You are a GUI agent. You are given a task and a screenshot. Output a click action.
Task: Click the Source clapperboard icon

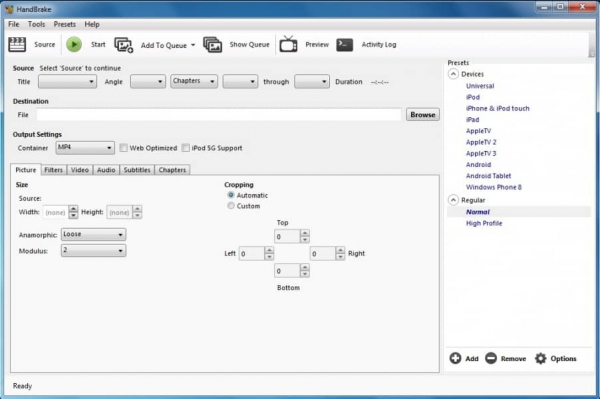click(17, 44)
